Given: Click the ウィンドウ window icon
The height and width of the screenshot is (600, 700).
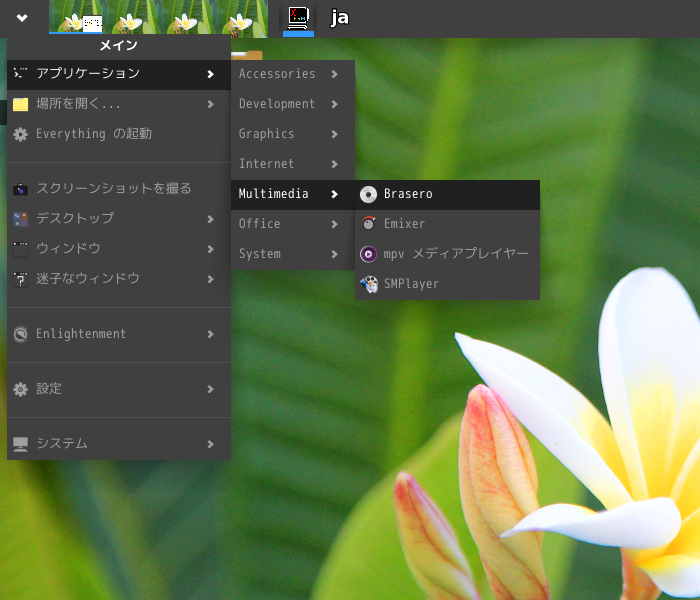Looking at the screenshot, I should pos(21,250).
